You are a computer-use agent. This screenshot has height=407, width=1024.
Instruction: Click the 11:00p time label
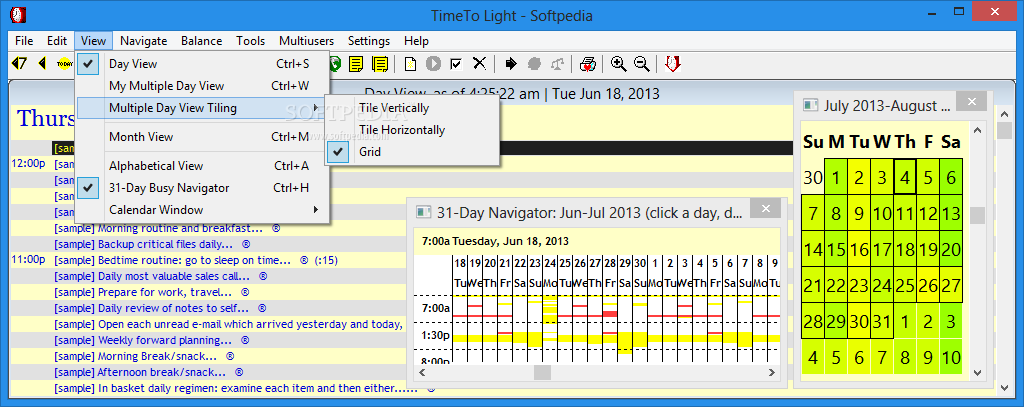pos(28,260)
